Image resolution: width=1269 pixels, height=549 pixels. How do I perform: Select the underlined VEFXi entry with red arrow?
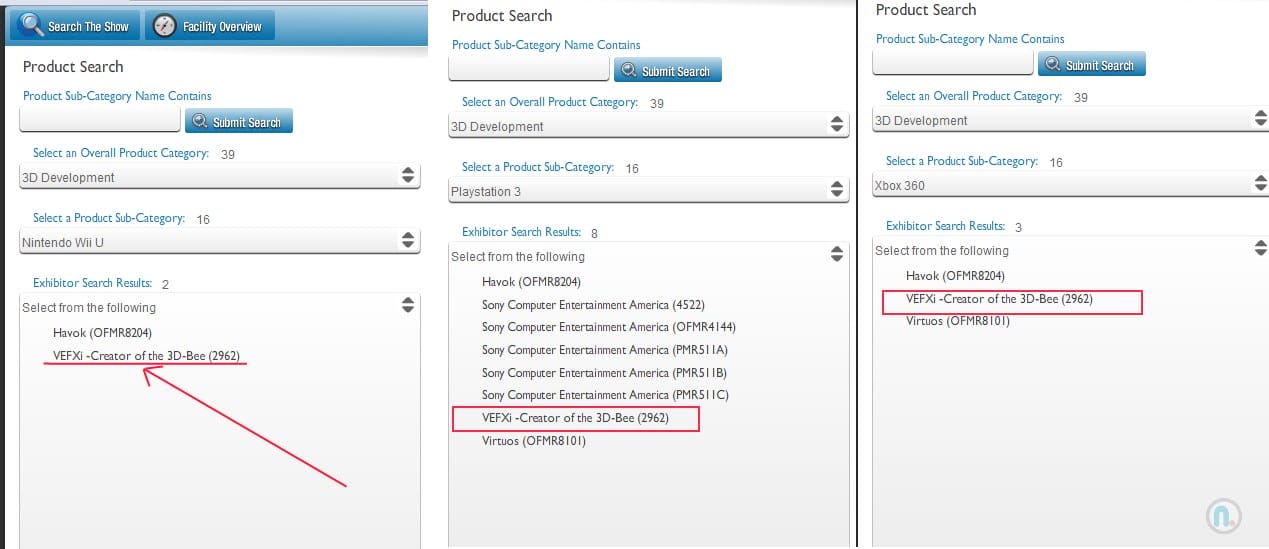click(146, 356)
